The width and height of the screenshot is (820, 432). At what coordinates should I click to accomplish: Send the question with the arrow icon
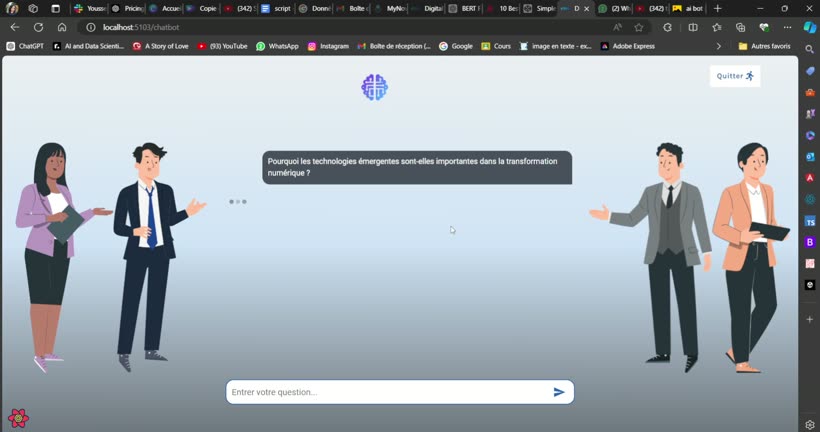(559, 392)
